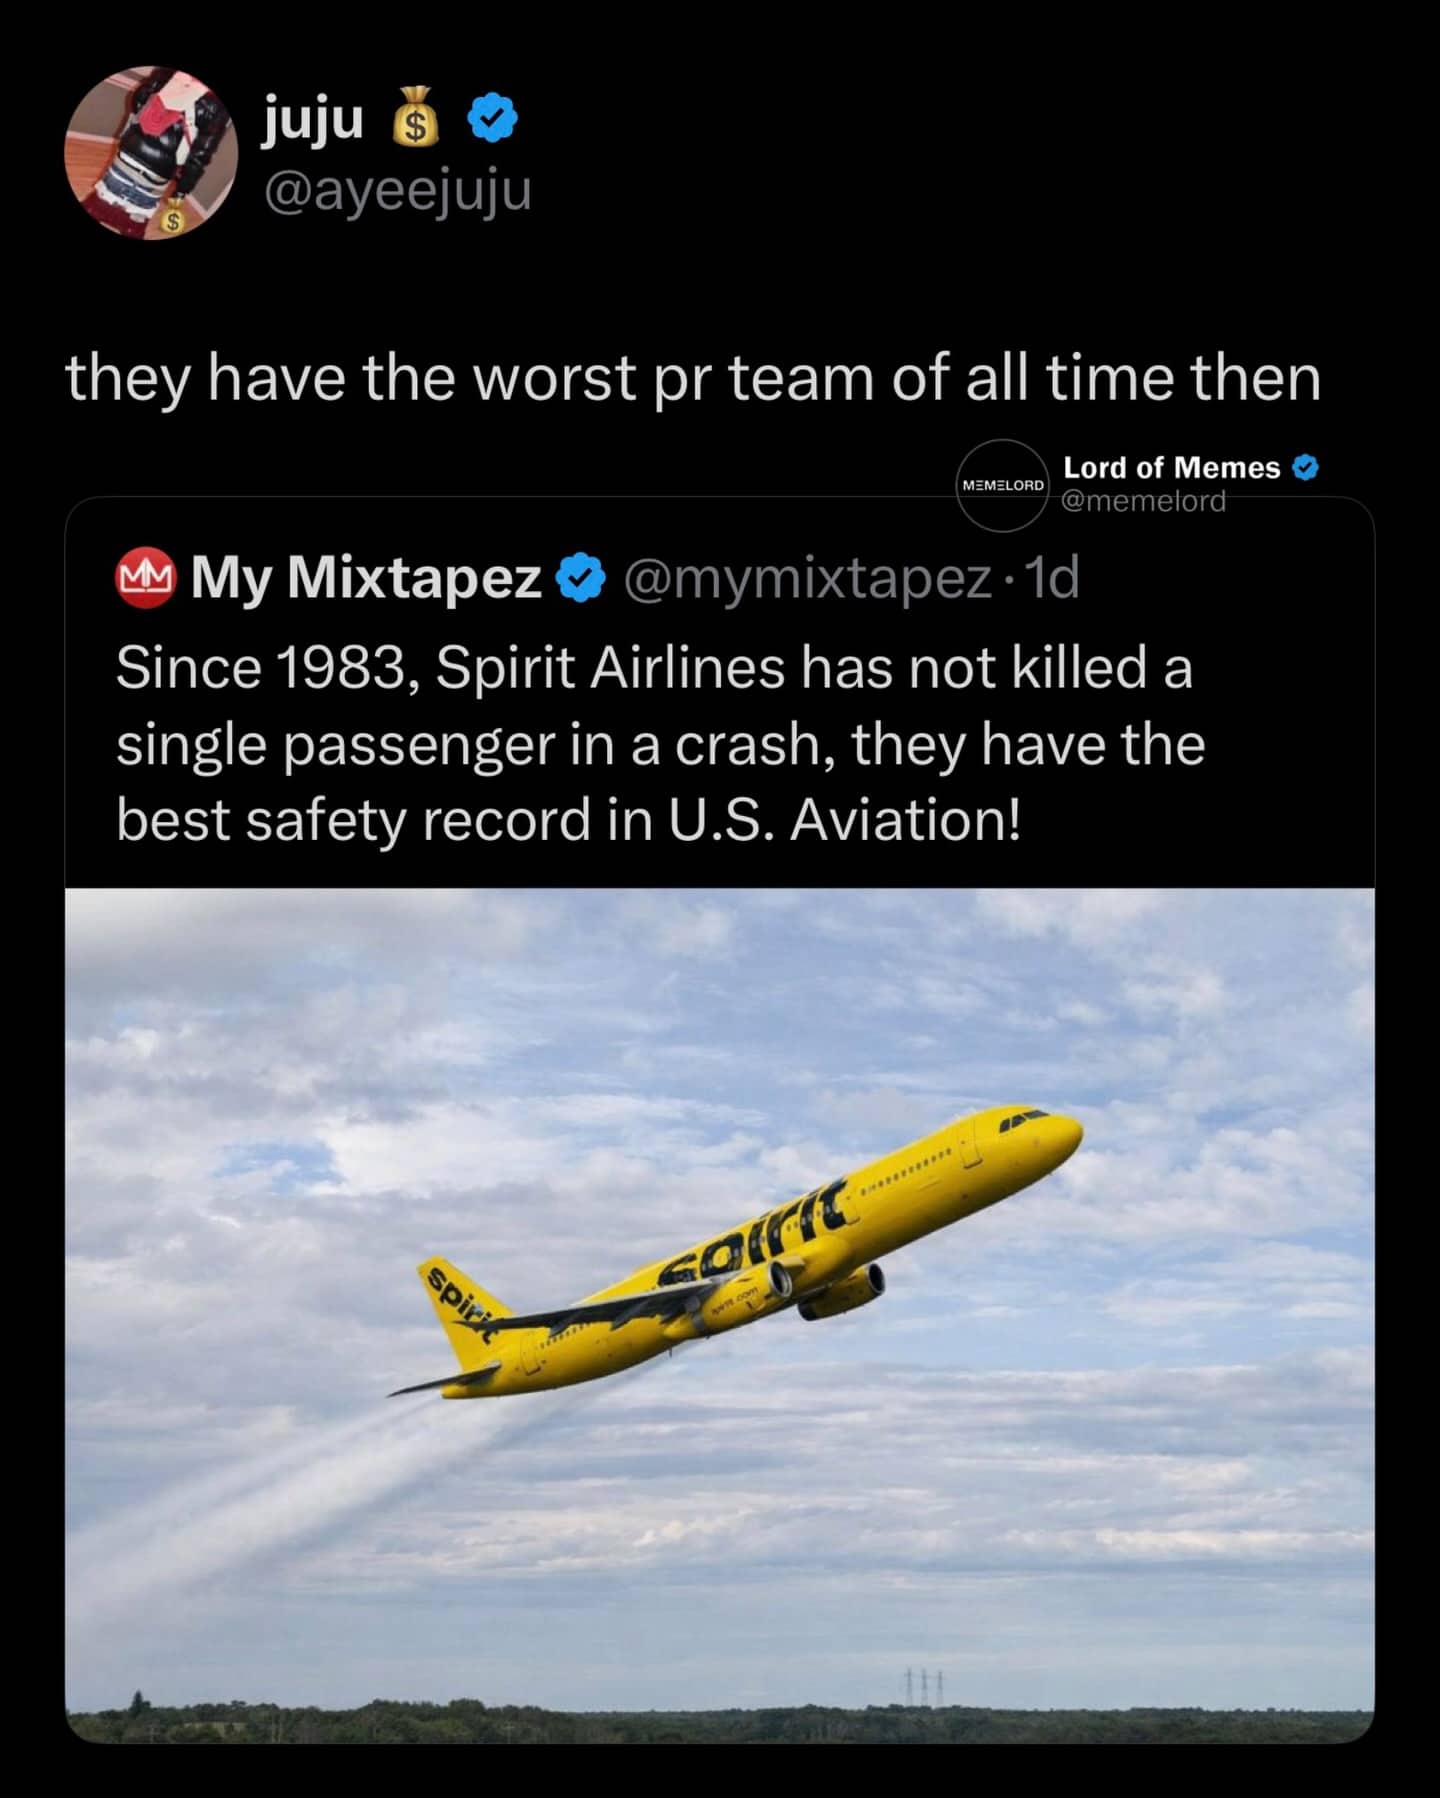1440x1798 pixels.
Task: Click the red My Mixtapez logo
Action: (x=145, y=578)
